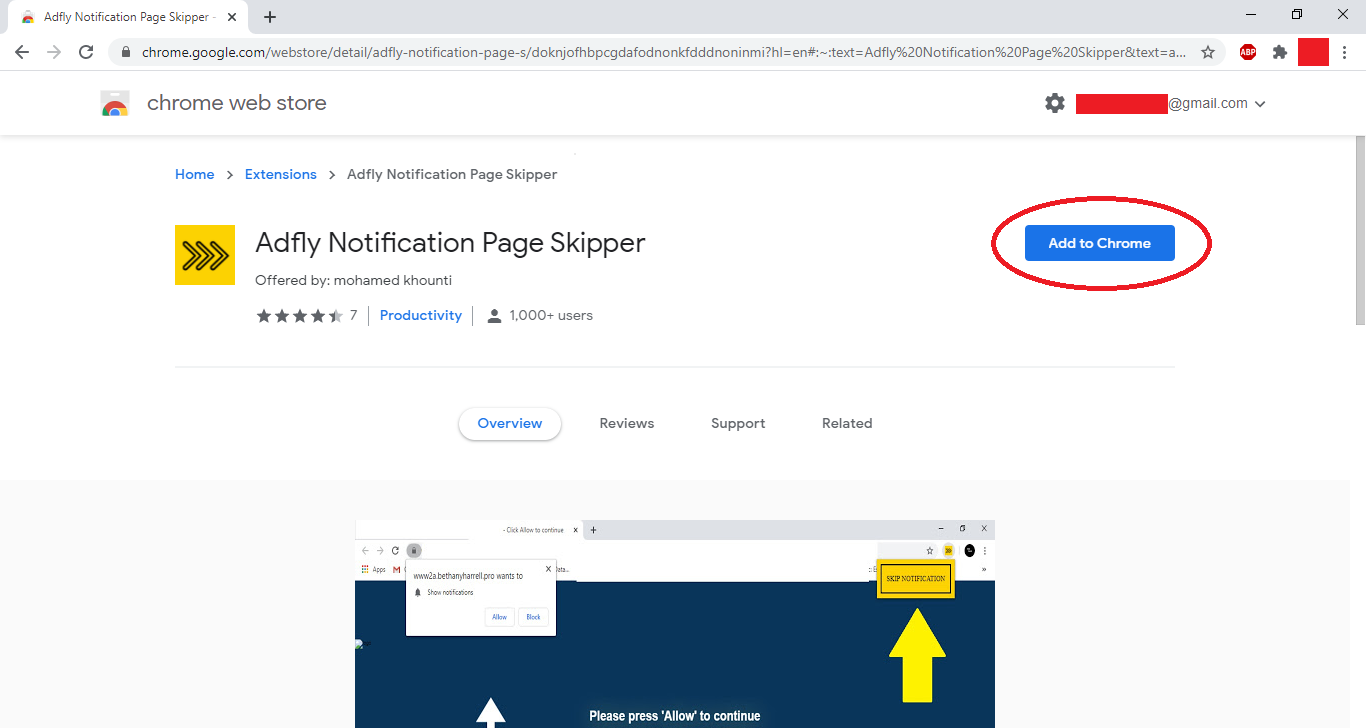Image resolution: width=1366 pixels, height=728 pixels.
Task: Click 'Offered by: mohamed khounti' text
Action: (354, 280)
